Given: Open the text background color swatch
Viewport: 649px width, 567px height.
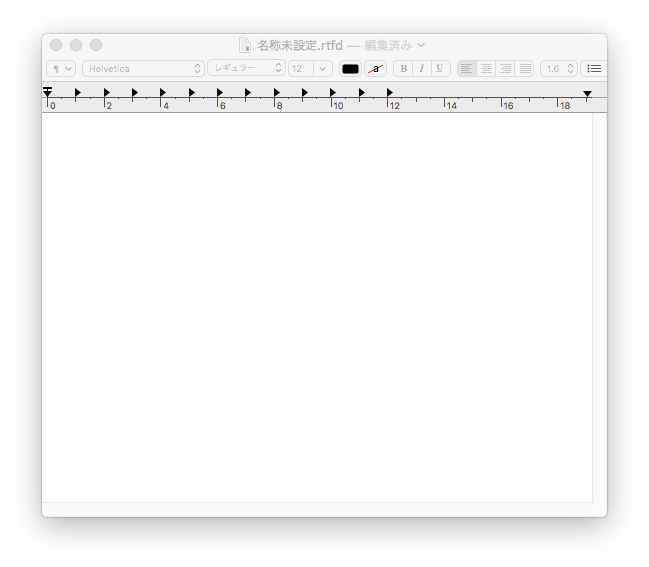Looking at the screenshot, I should tap(375, 69).
